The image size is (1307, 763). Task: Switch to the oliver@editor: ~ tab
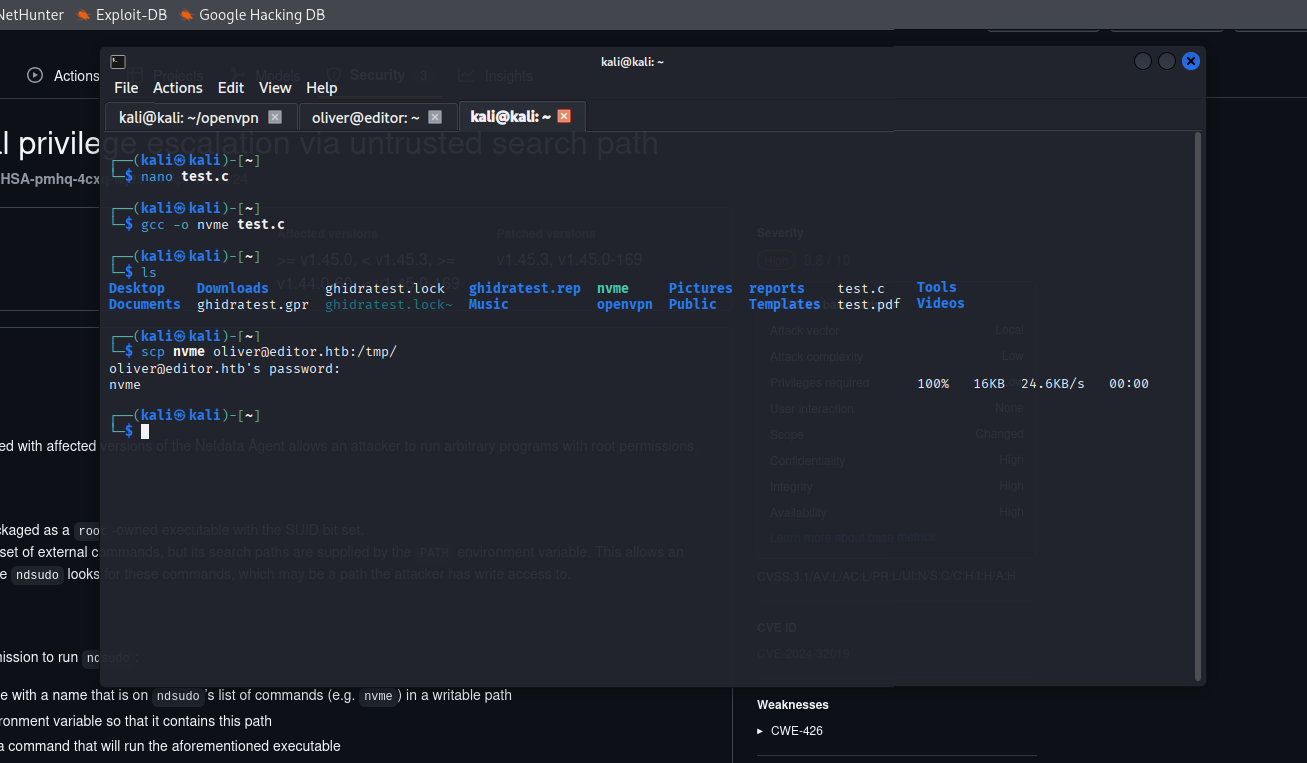tap(366, 117)
